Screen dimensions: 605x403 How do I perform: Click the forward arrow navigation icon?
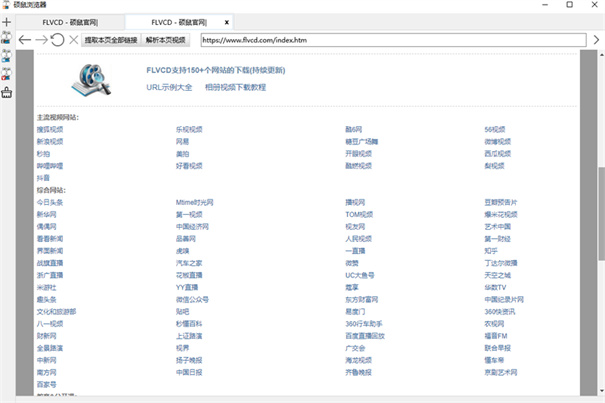coord(41,40)
